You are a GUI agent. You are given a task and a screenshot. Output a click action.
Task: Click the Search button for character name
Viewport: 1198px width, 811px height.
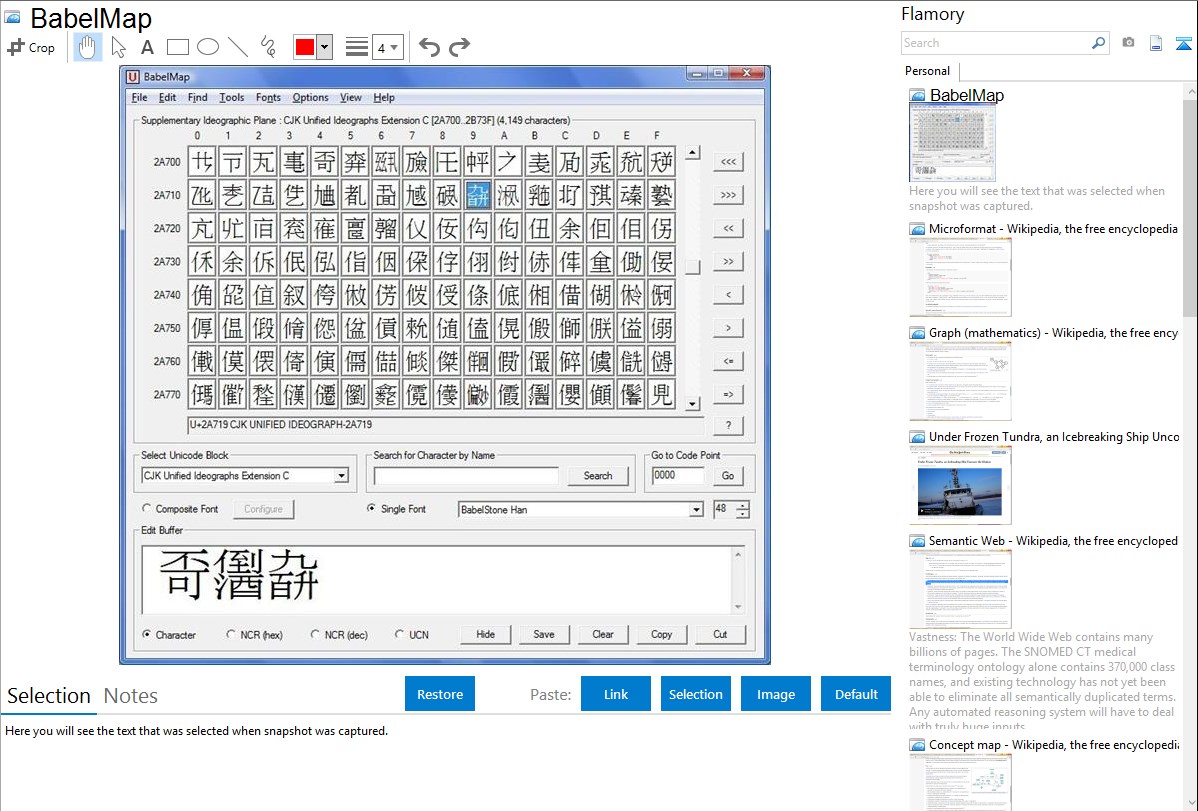pos(598,475)
